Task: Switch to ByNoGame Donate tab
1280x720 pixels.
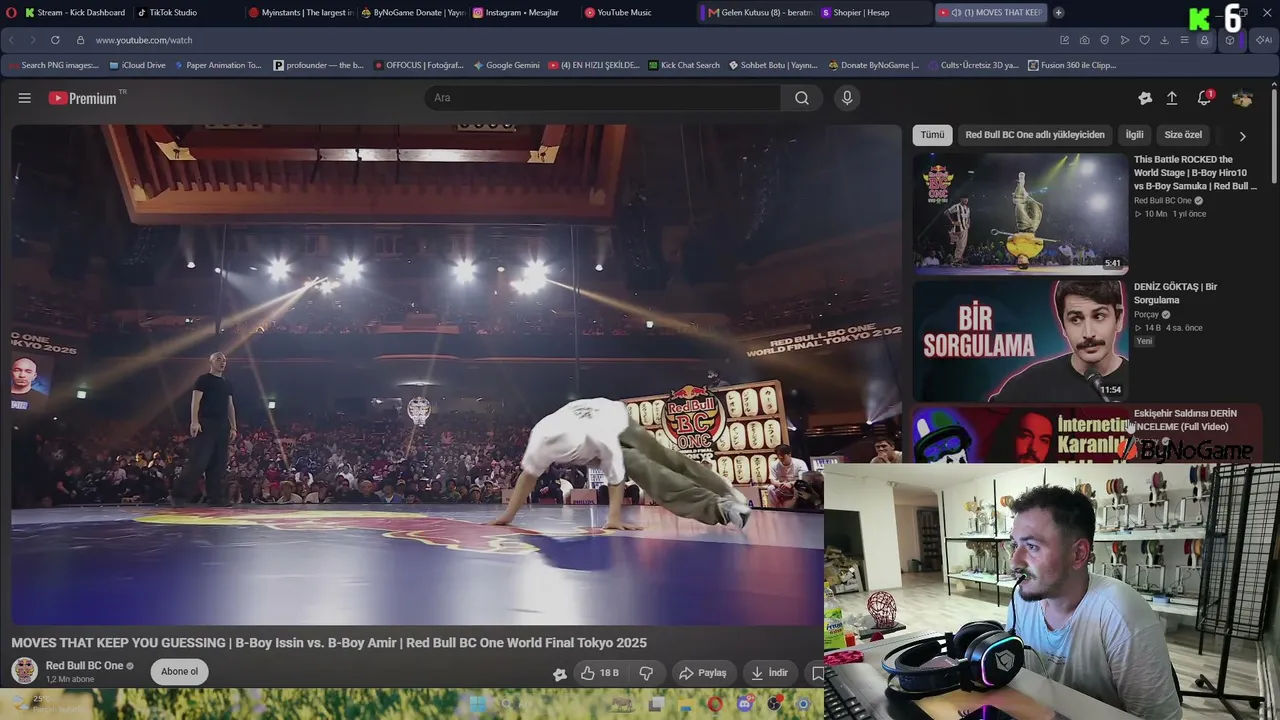Action: (412, 12)
